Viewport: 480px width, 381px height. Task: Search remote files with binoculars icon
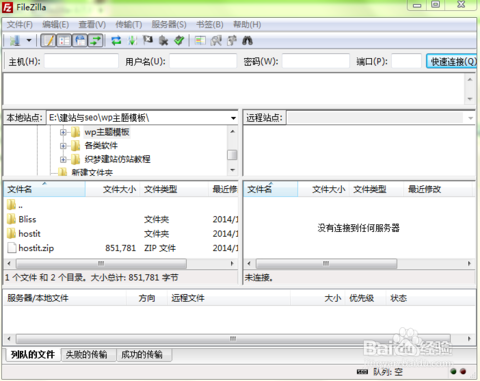247,41
